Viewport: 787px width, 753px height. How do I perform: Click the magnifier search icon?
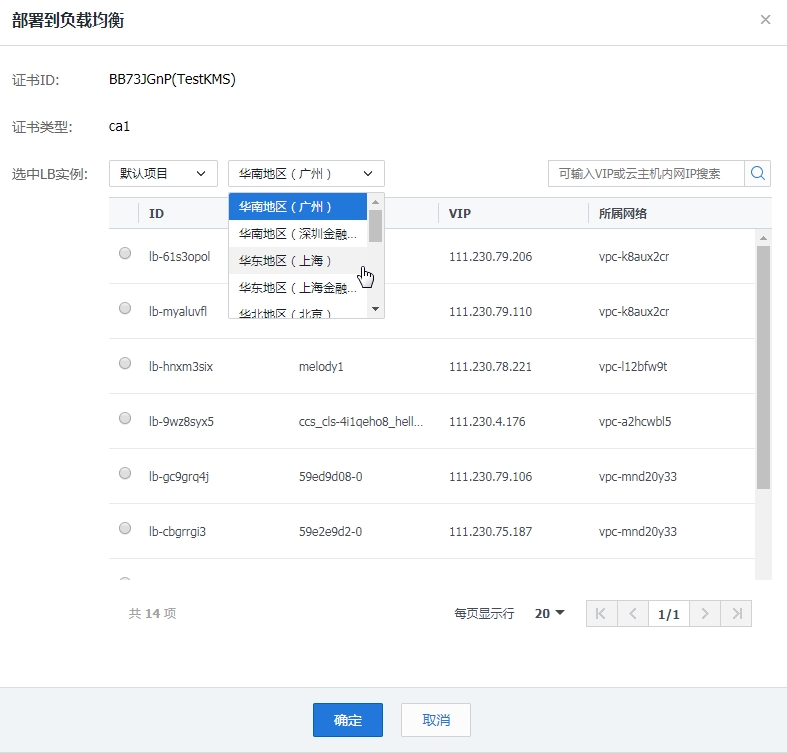pyautogui.click(x=758, y=173)
